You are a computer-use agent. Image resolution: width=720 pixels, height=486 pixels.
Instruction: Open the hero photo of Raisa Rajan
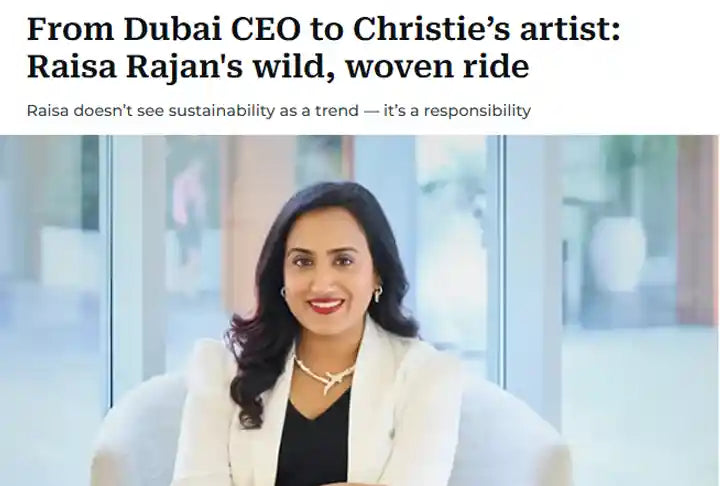coord(360,311)
